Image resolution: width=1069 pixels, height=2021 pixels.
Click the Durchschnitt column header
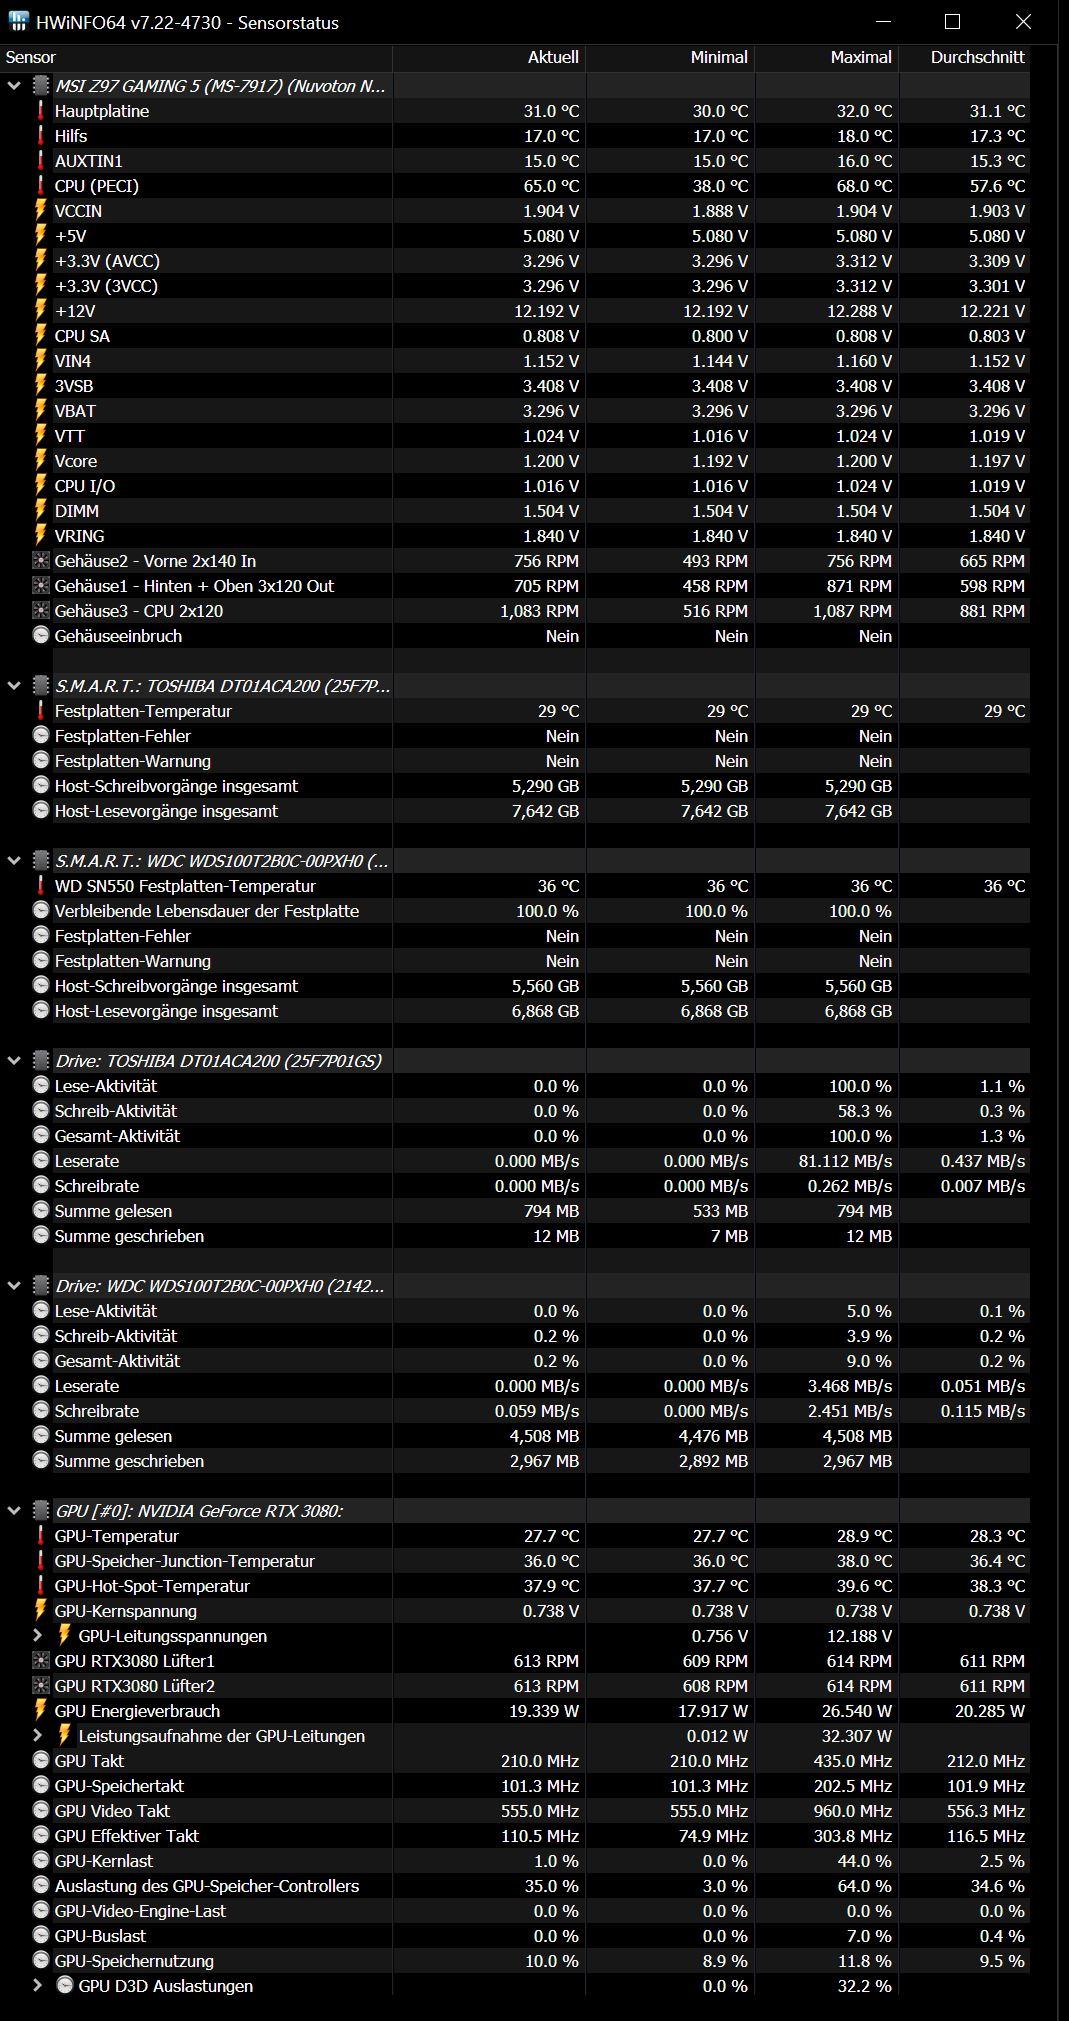964,58
